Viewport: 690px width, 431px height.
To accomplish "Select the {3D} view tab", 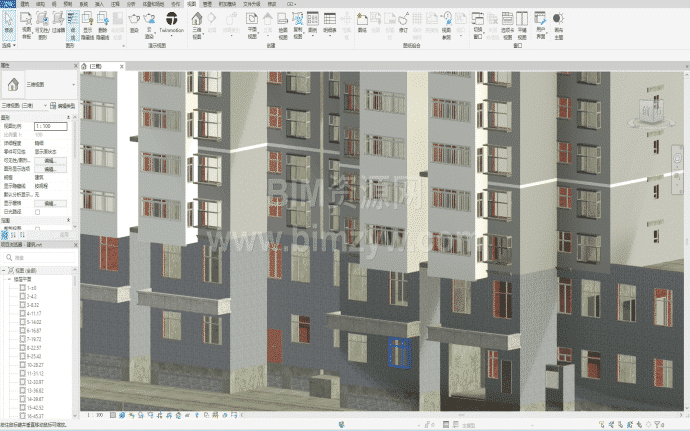I will tap(98, 66).
